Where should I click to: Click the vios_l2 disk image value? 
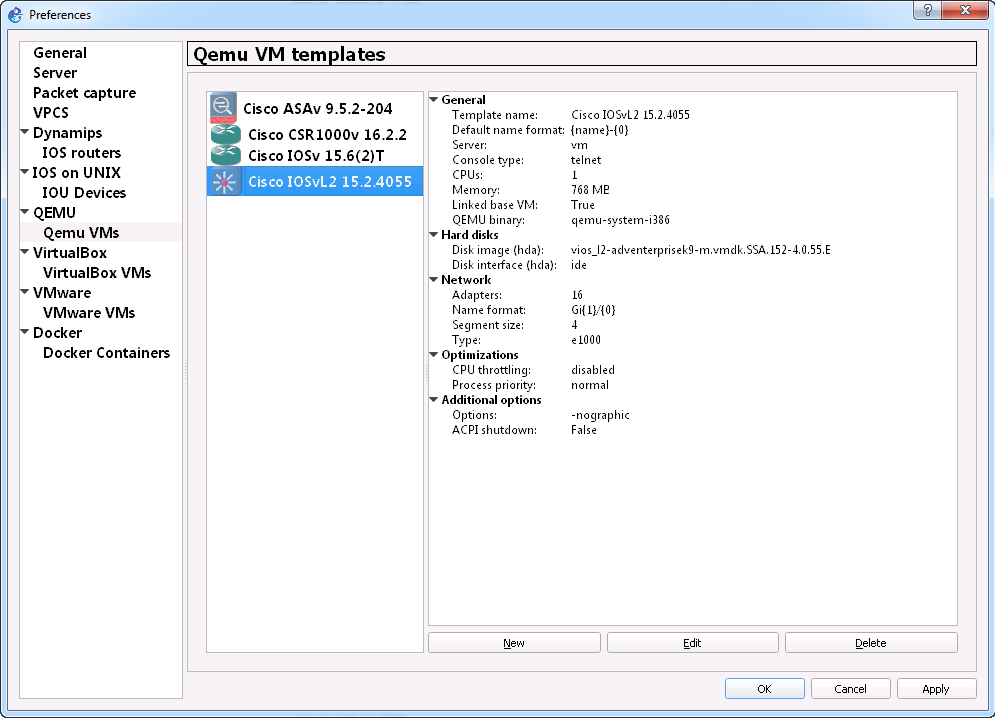click(x=701, y=250)
